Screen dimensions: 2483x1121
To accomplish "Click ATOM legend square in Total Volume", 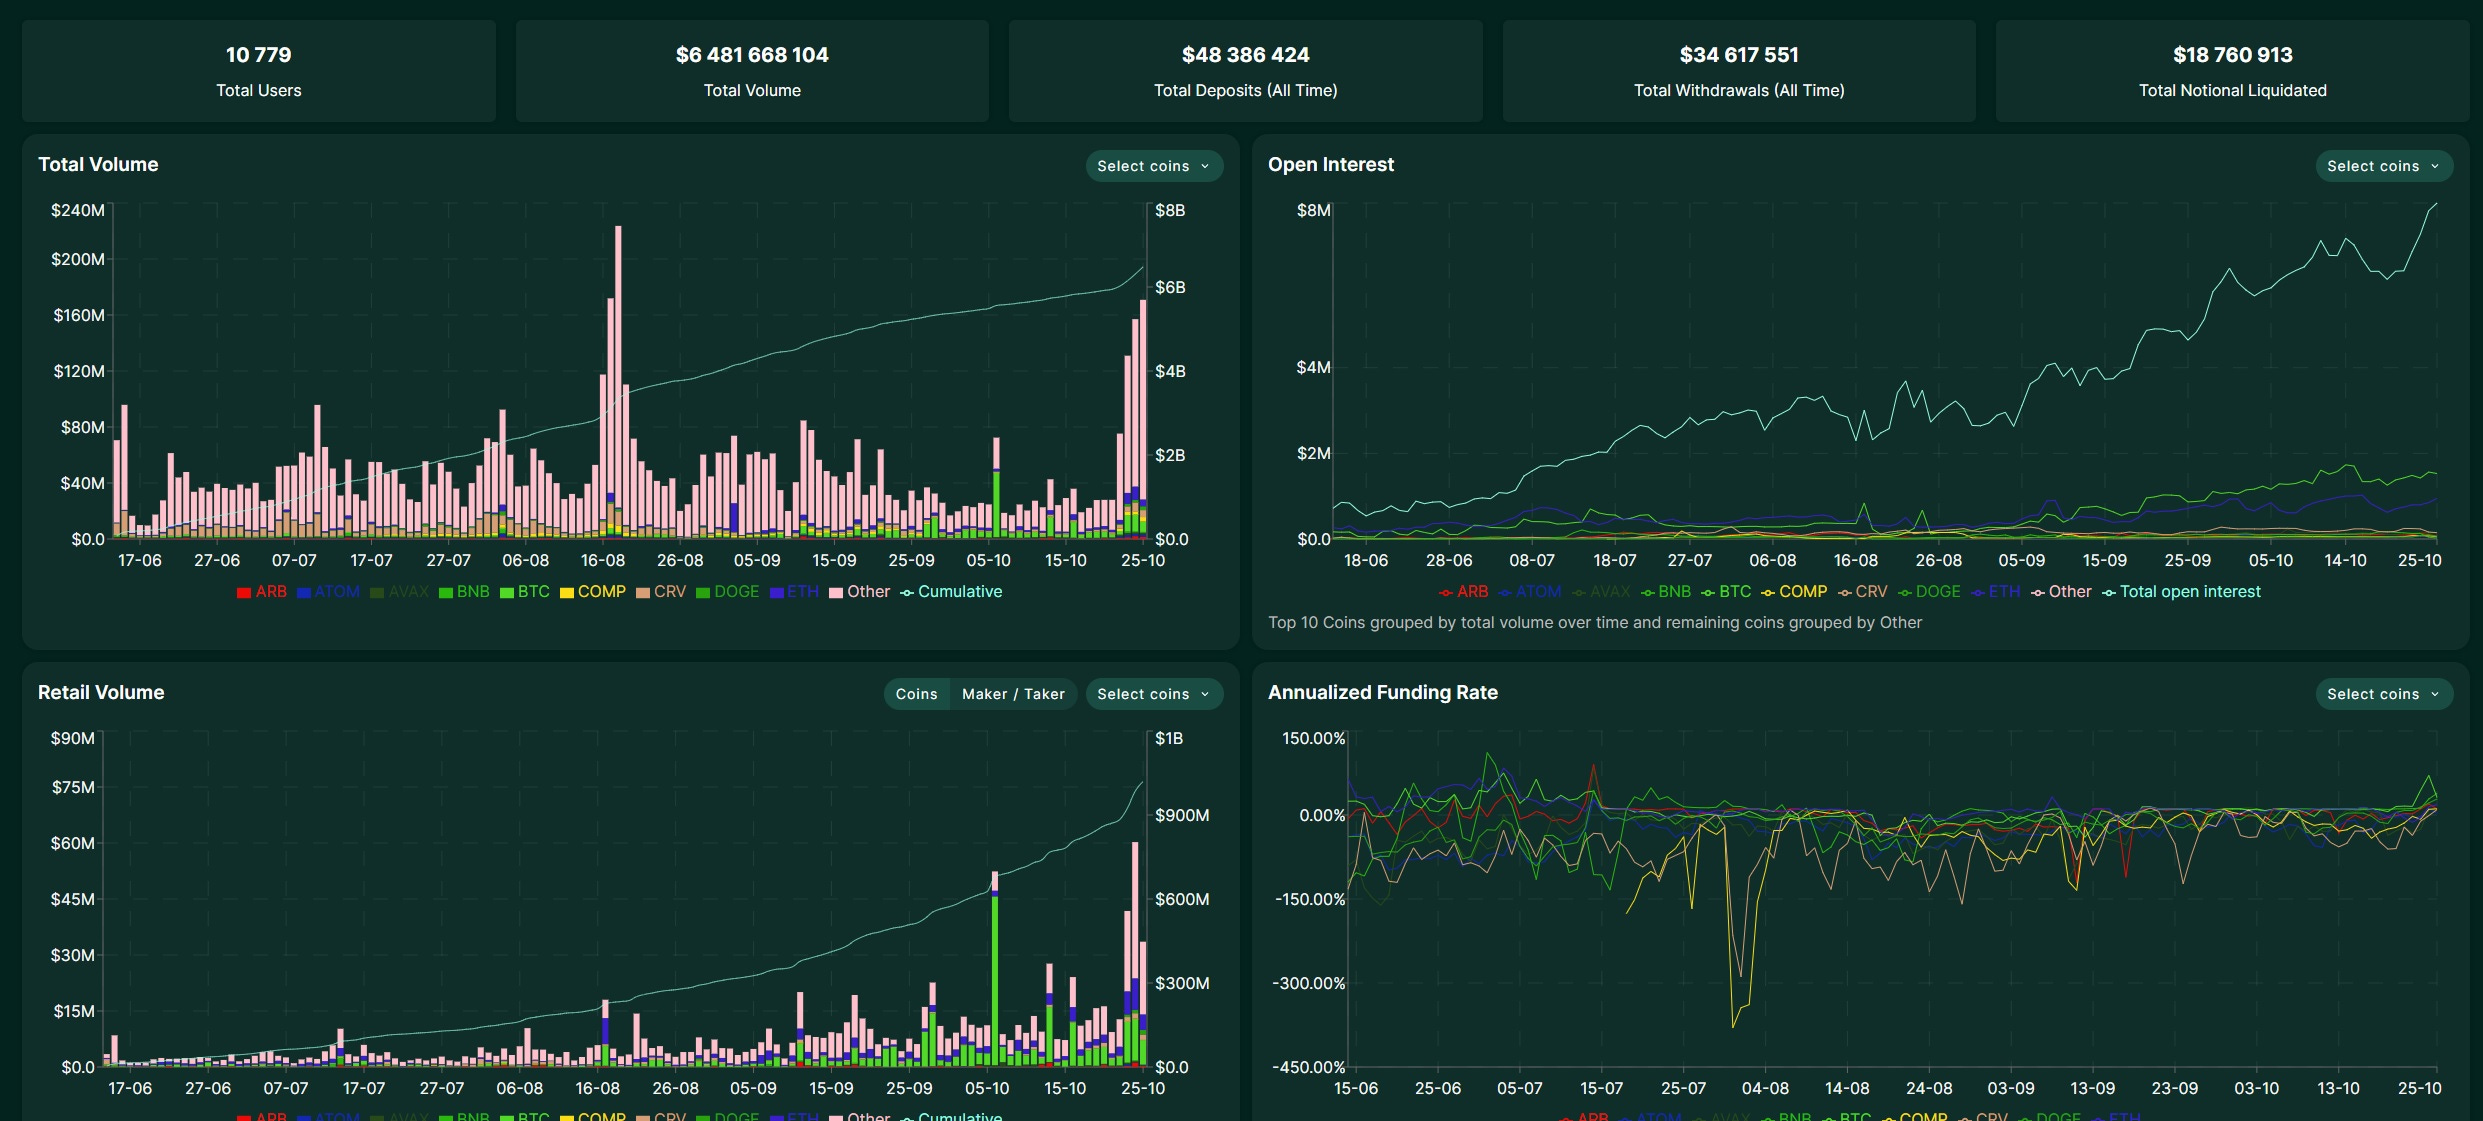I will pyautogui.click(x=304, y=593).
